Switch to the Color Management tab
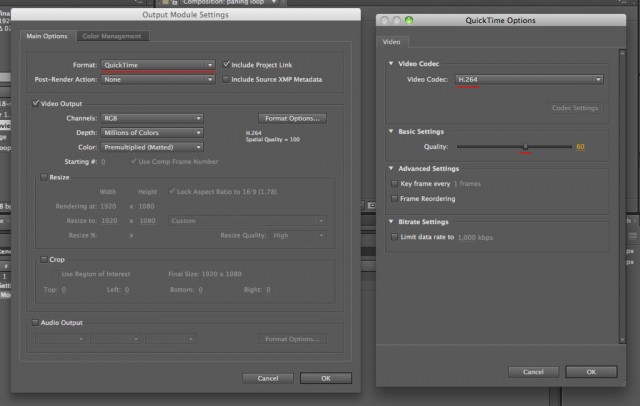The image size is (640, 406). (x=111, y=36)
